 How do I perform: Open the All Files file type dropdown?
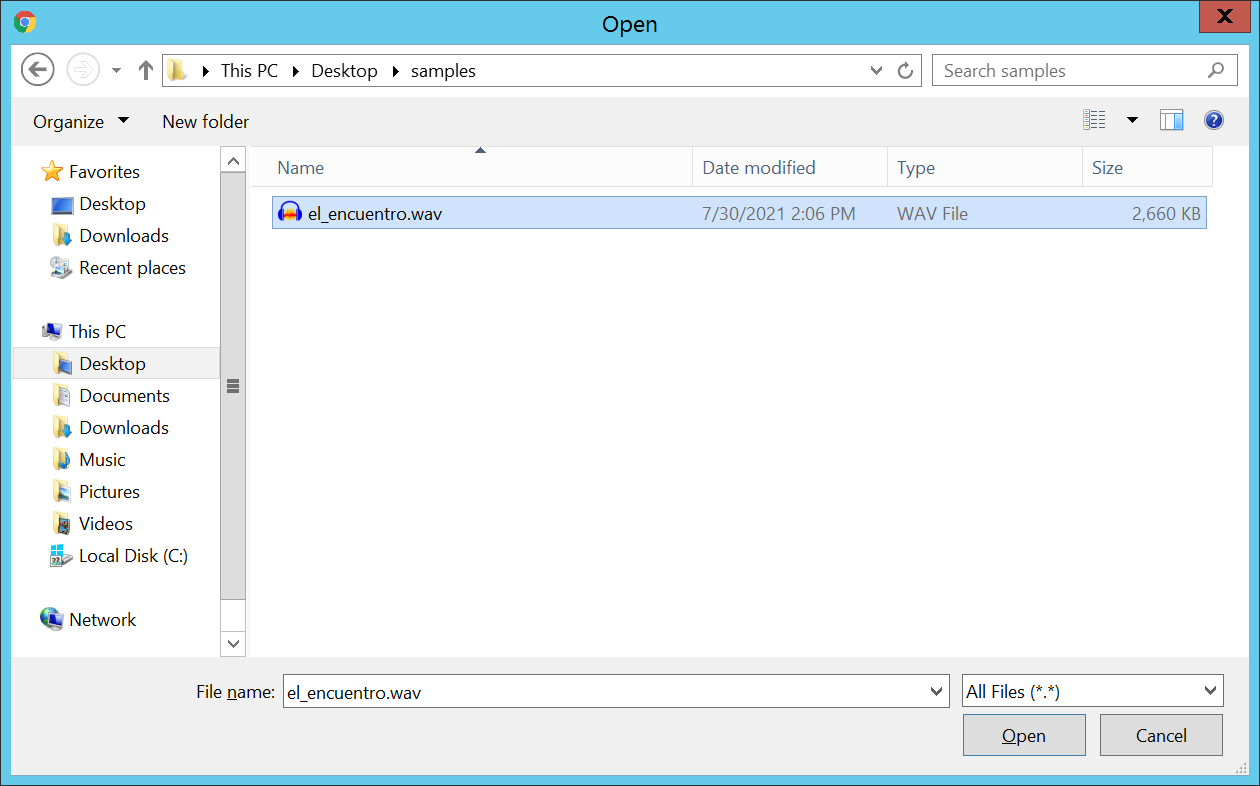click(1092, 690)
